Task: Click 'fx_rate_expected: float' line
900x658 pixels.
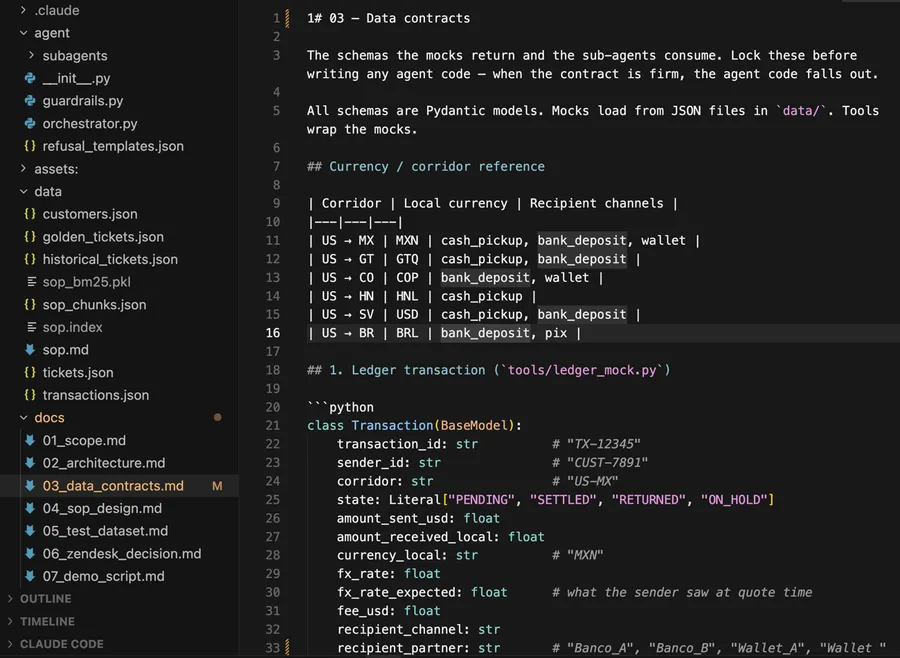Action: (x=422, y=592)
